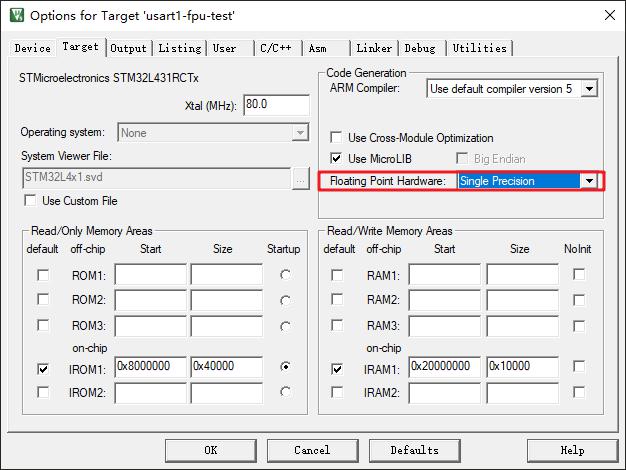Screen dimensions: 626x470
Task: Click the Cancel button
Action: [x=313, y=451]
